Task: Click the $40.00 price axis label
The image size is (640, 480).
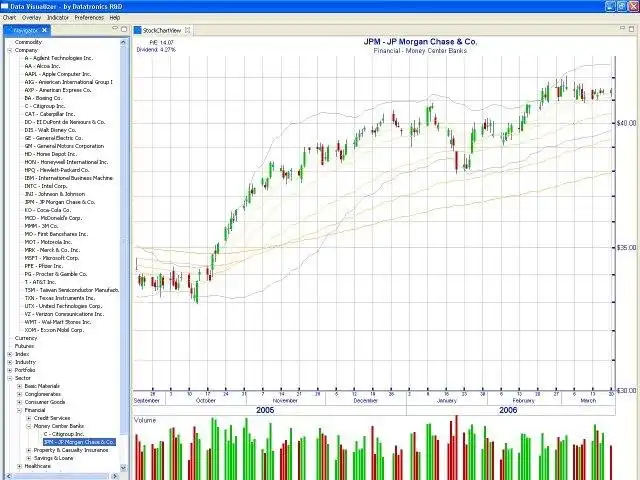Action: coord(626,123)
